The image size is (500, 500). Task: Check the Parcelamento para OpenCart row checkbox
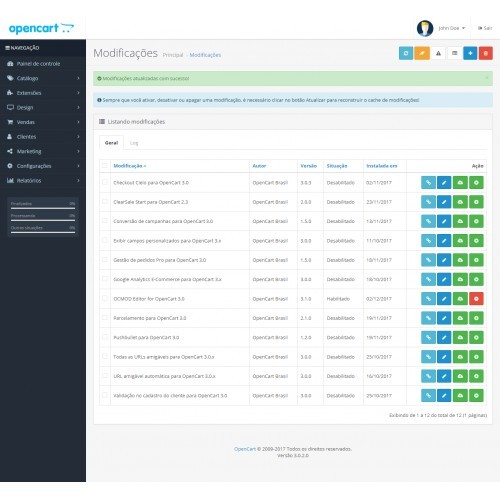pos(105,318)
